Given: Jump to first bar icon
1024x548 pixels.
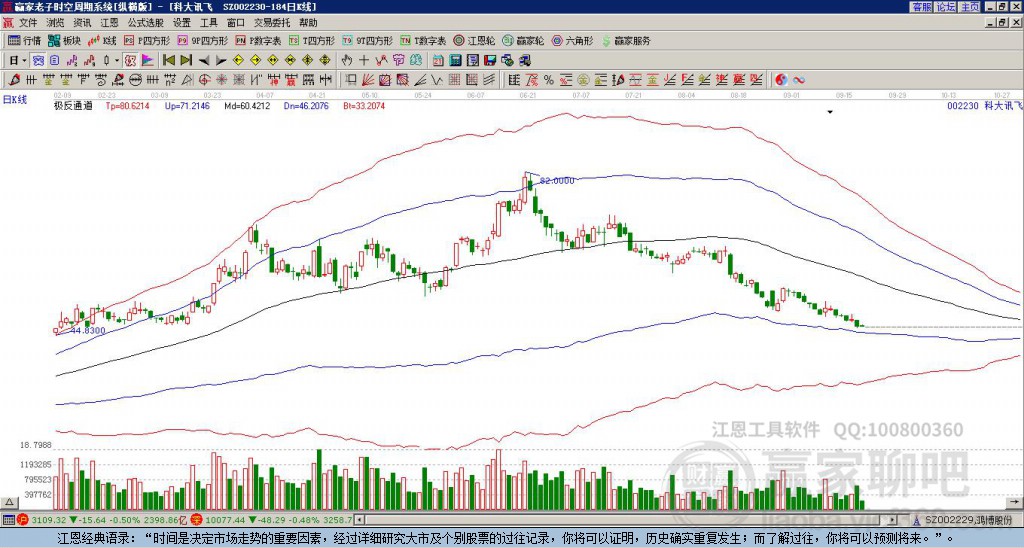Looking at the screenshot, I should [168, 61].
